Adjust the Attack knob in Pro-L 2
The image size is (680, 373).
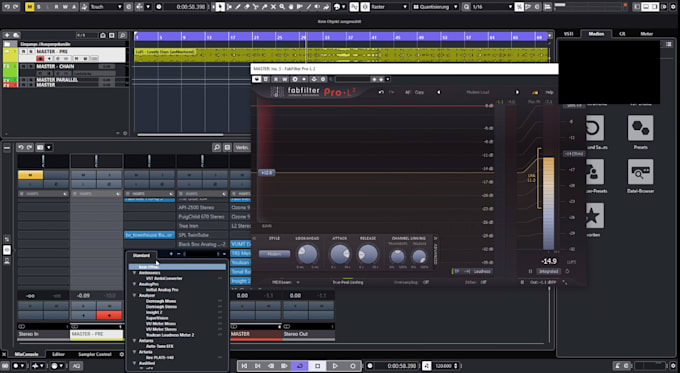[340, 254]
